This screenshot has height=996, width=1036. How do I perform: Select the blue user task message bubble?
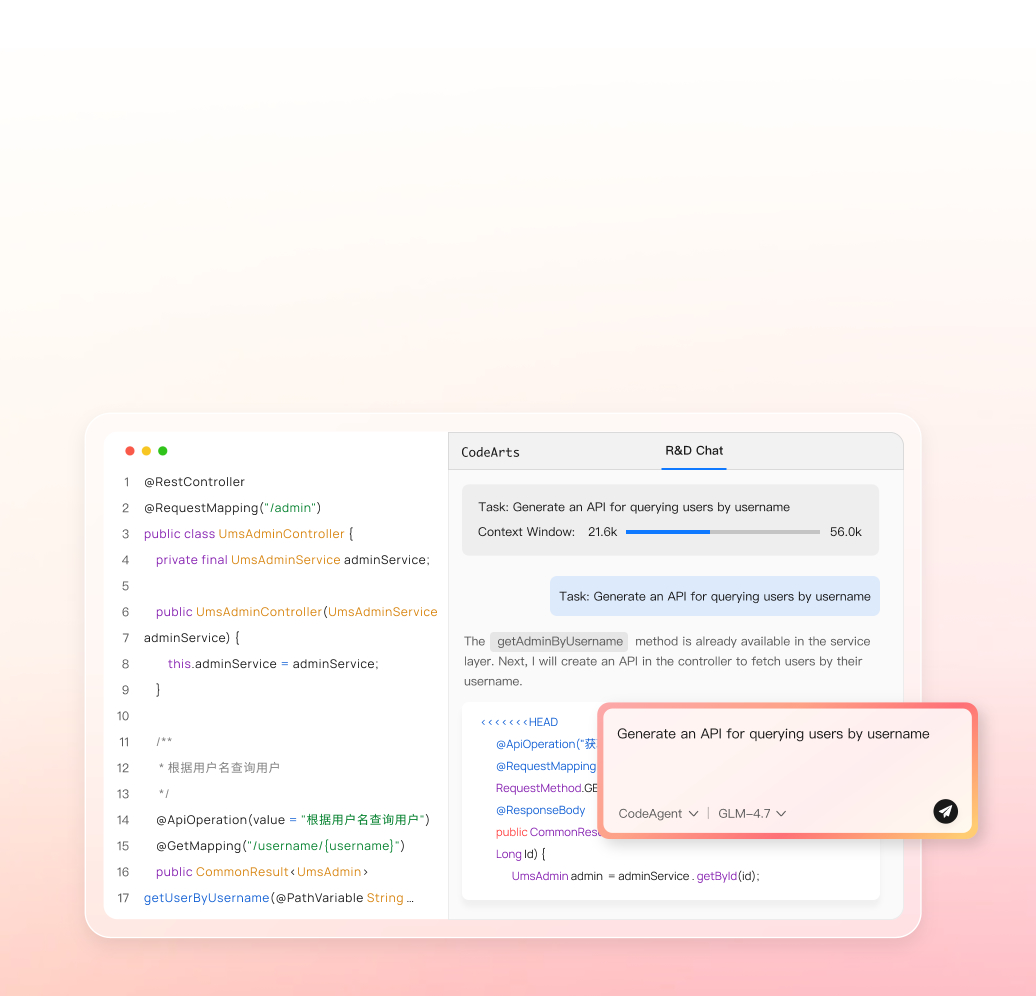pyautogui.click(x=714, y=596)
